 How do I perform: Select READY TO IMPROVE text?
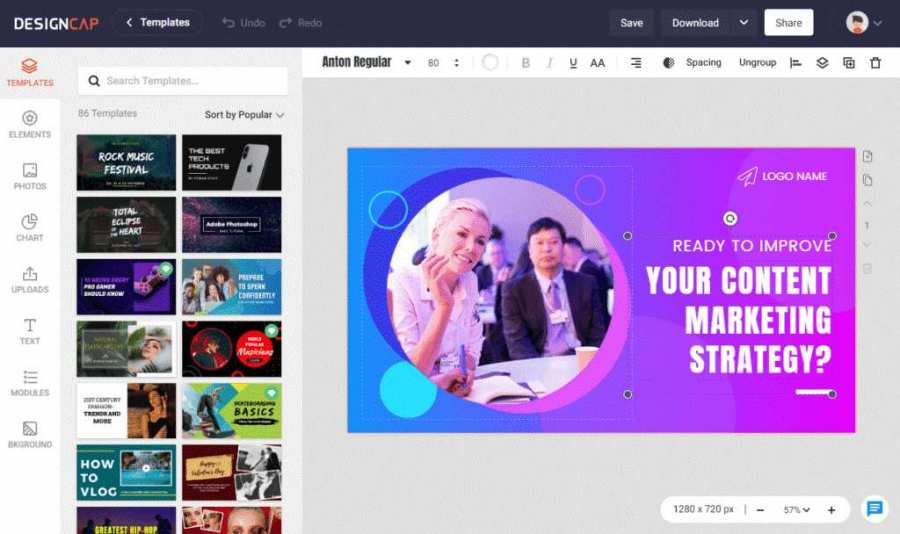click(752, 246)
